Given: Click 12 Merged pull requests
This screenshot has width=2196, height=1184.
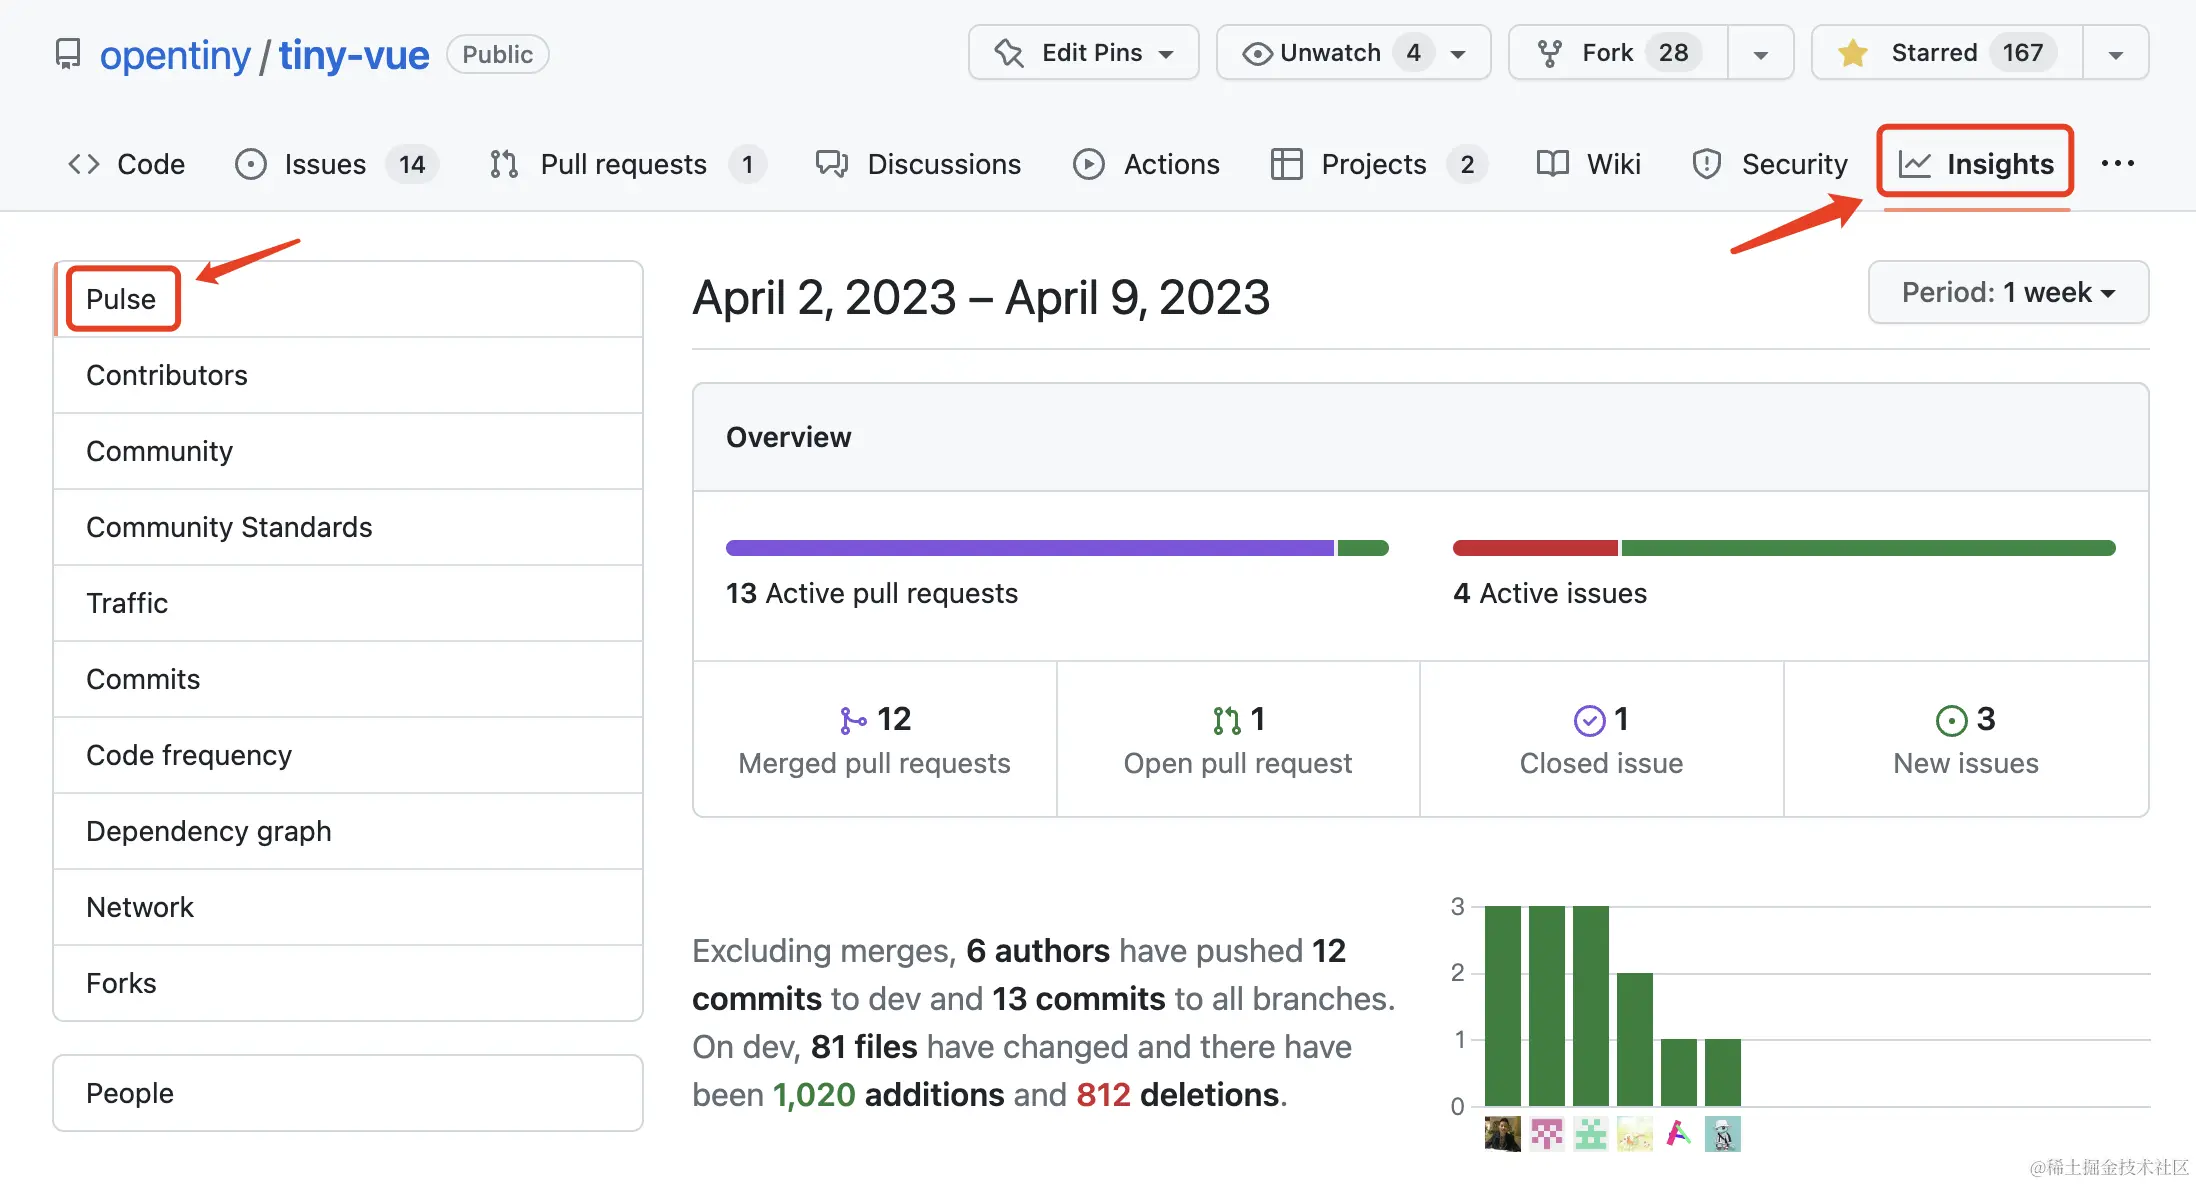Looking at the screenshot, I should coord(875,739).
